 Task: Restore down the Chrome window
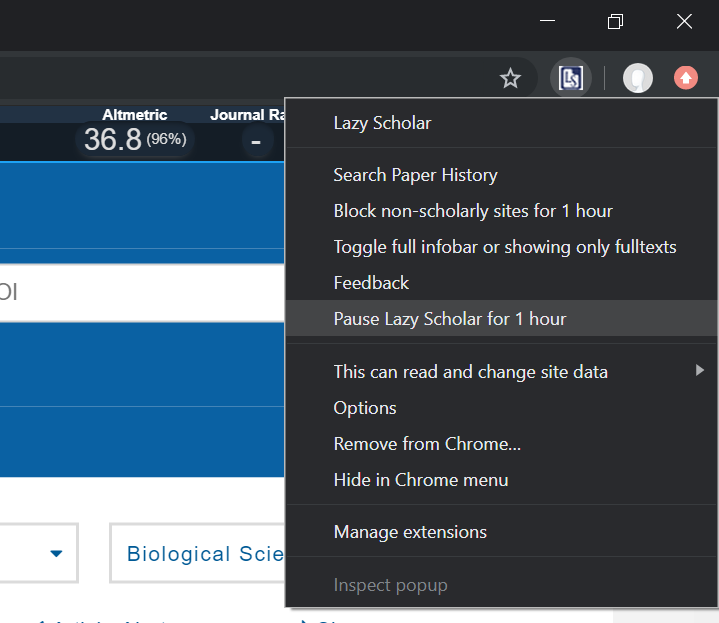point(615,21)
